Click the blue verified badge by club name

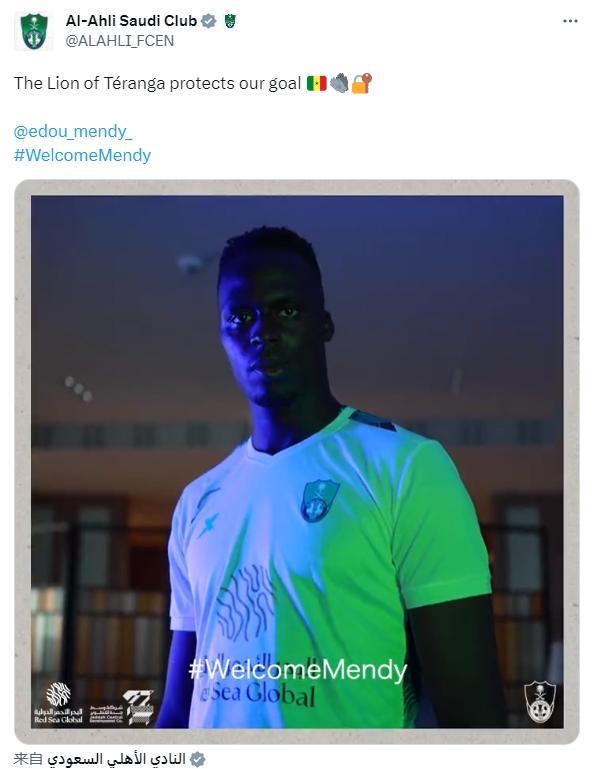209,21
